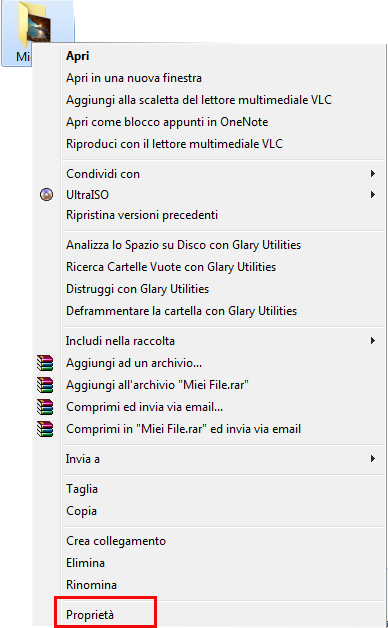Choose Apri come blocco appunti in OneNote
This screenshot has height=628, width=388.
click(x=167, y=122)
